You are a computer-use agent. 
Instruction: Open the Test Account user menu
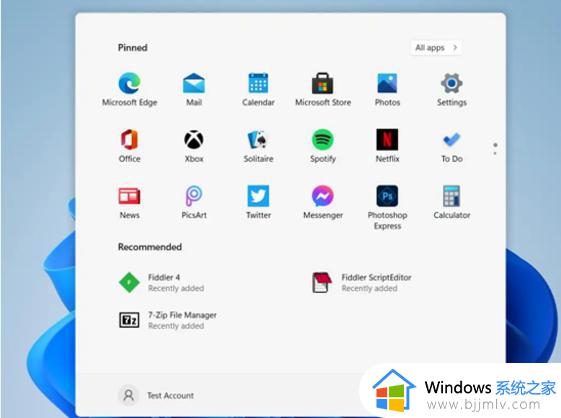pyautogui.click(x=156, y=395)
